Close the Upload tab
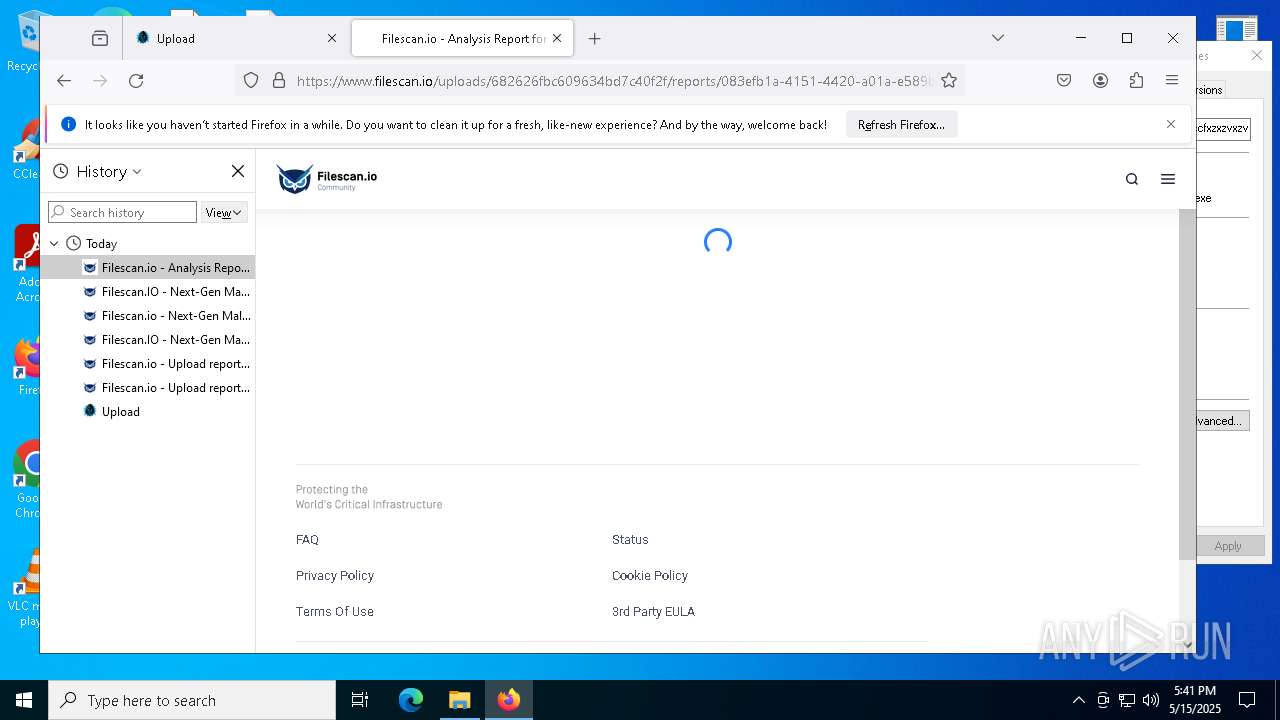This screenshot has height=720, width=1280. pos(332,38)
